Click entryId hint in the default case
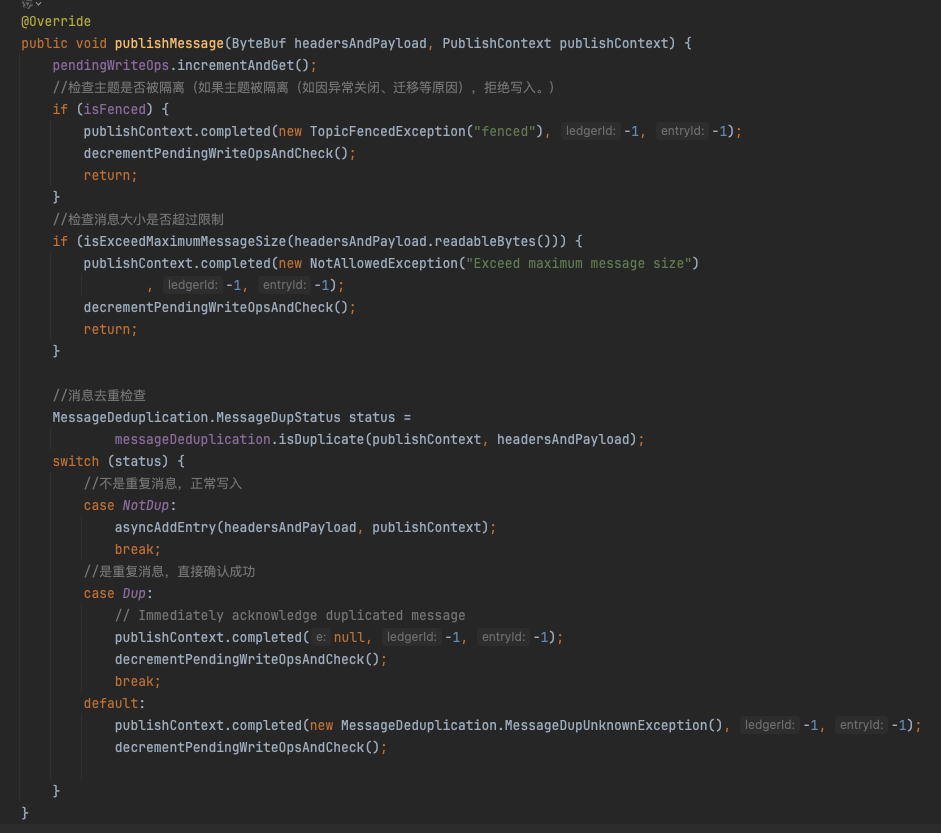941x833 pixels. click(x=861, y=725)
